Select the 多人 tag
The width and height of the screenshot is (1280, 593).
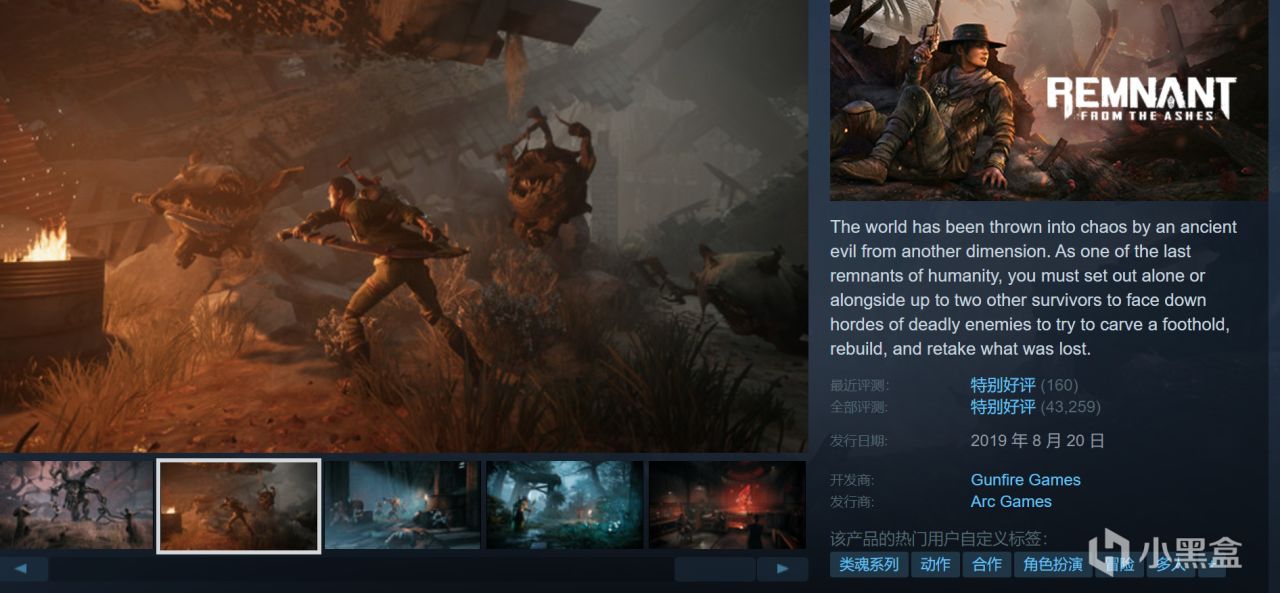1170,565
